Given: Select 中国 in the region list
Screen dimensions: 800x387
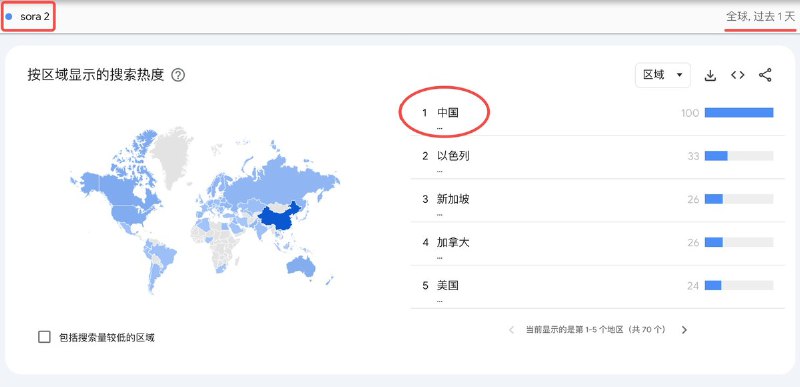Looking at the screenshot, I should pos(447,113).
